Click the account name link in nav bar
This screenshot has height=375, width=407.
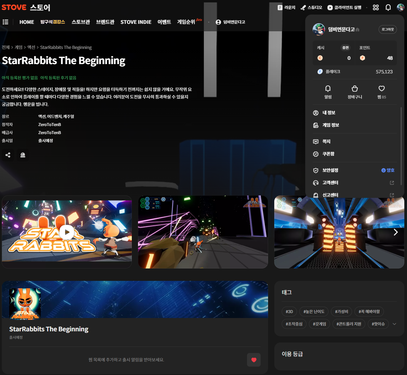pyautogui.click(x=230, y=22)
